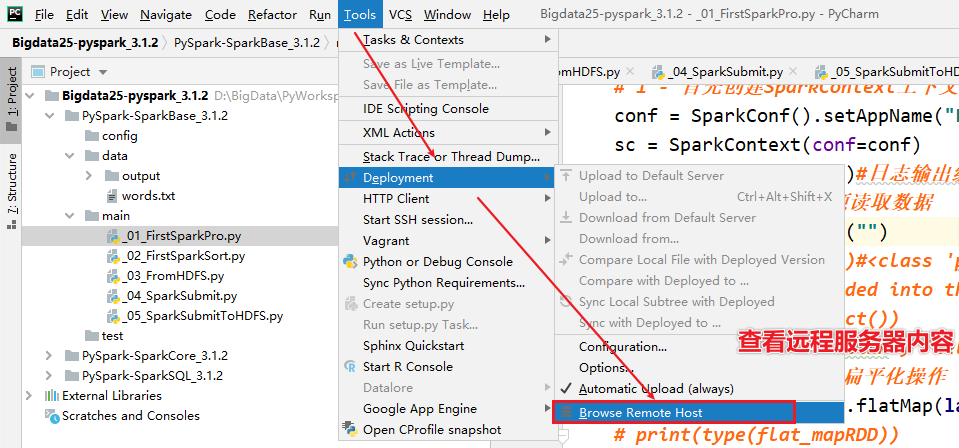This screenshot has width=959, height=448.
Task: Select Scratches and Consoles node
Action: 123,416
